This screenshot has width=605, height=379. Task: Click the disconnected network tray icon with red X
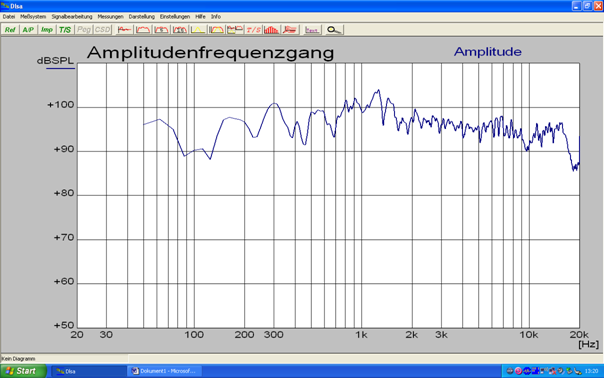(553, 371)
